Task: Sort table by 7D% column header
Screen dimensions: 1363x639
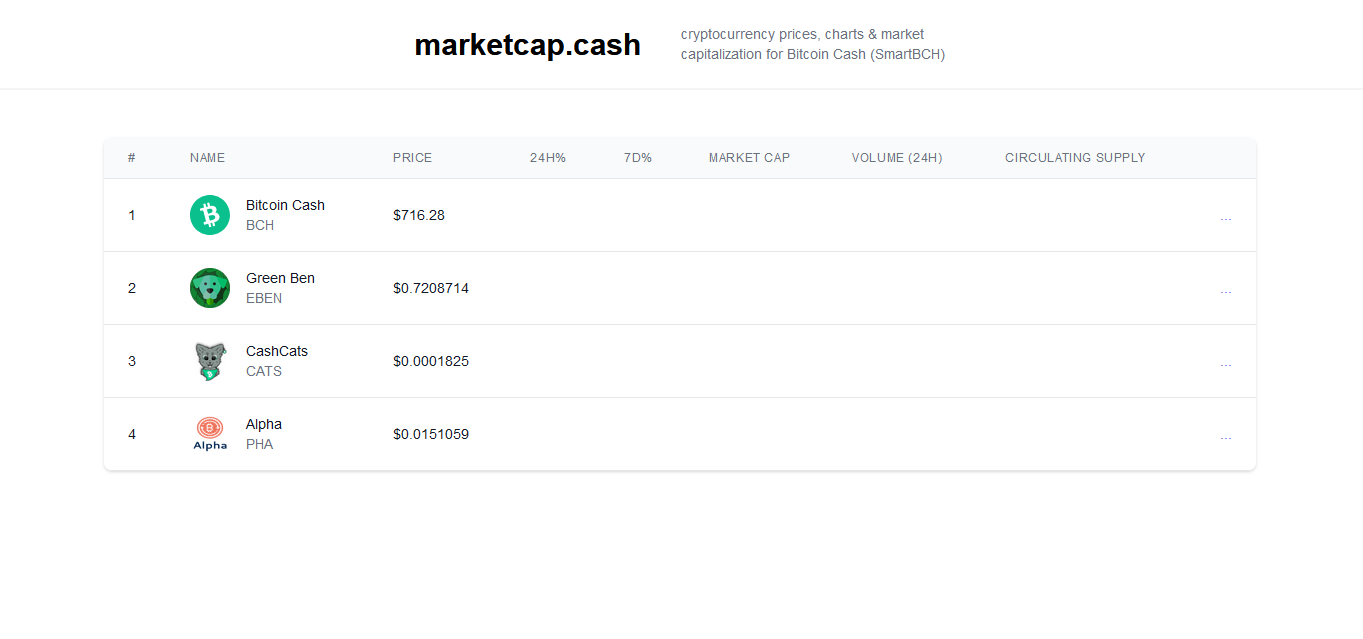Action: click(x=638, y=158)
